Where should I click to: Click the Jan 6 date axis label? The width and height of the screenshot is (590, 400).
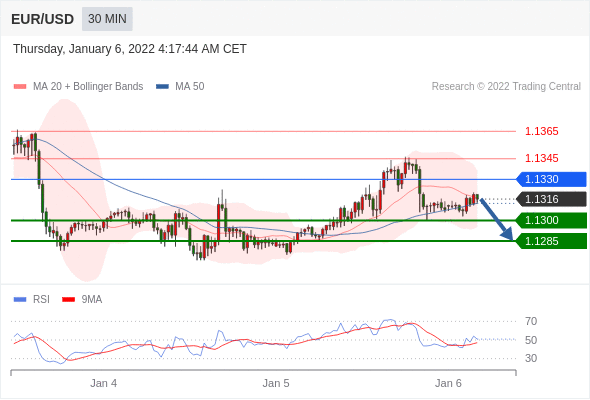pyautogui.click(x=448, y=383)
